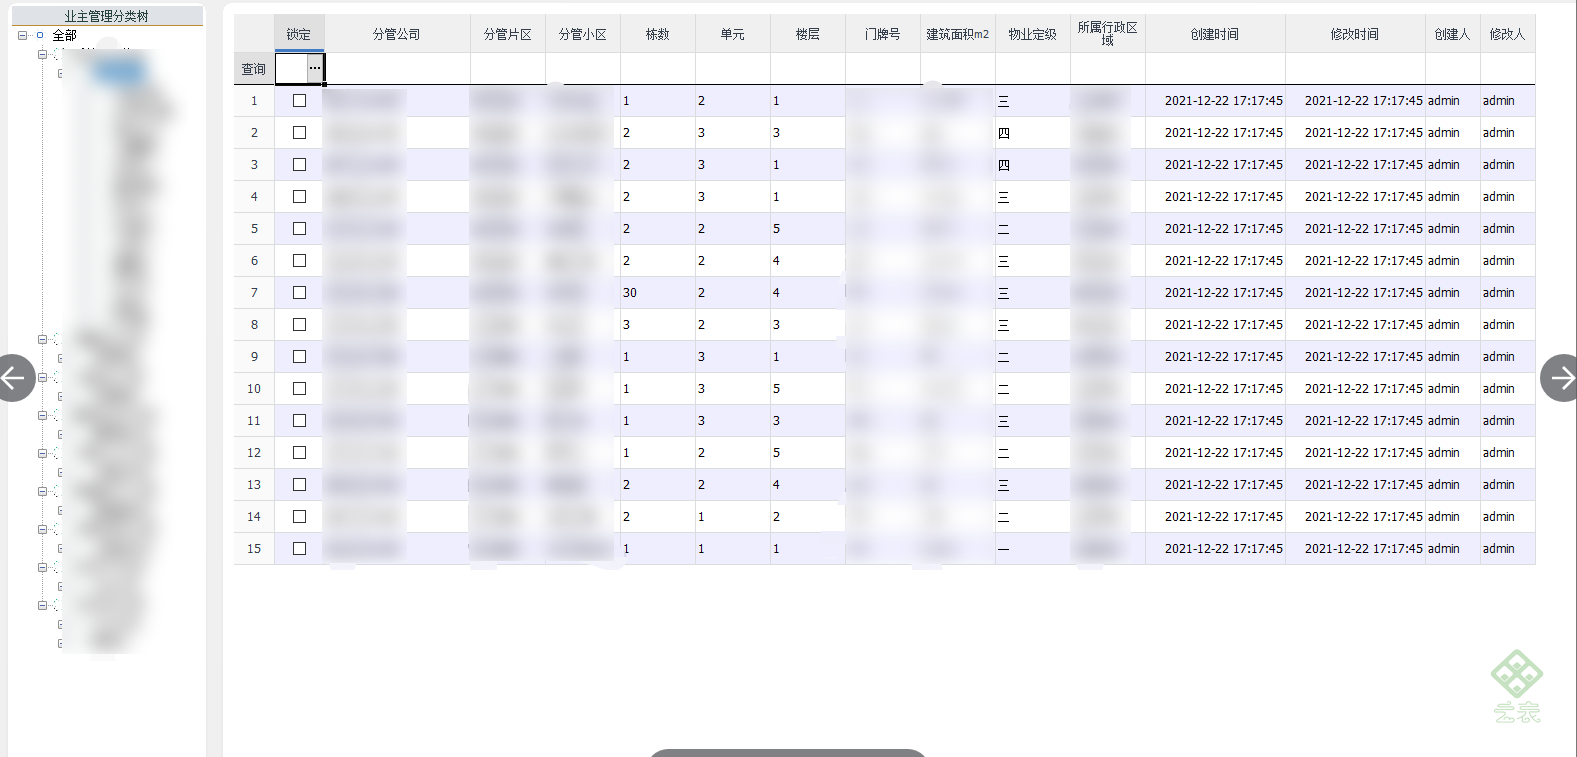Click the 分管公司 column header
This screenshot has height=757, width=1577.
pyautogui.click(x=397, y=34)
